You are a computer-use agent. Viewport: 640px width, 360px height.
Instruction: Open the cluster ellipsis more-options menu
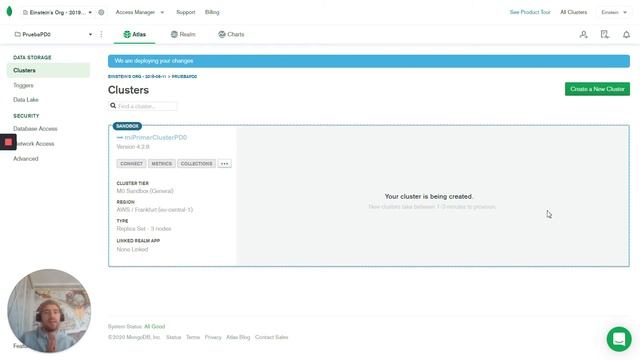(x=224, y=164)
